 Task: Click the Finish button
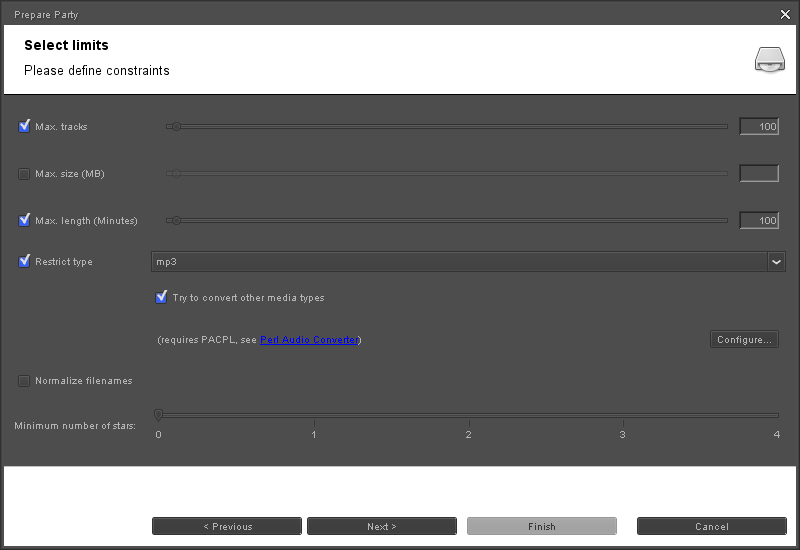(542, 527)
